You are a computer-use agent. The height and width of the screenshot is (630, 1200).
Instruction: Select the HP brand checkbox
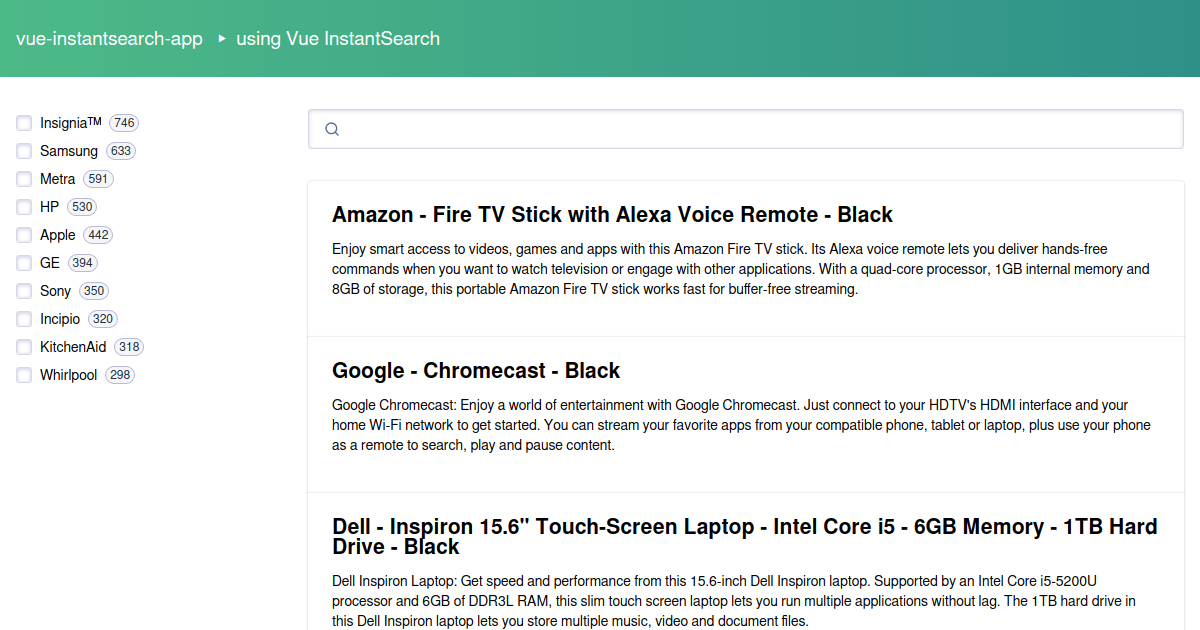point(24,207)
